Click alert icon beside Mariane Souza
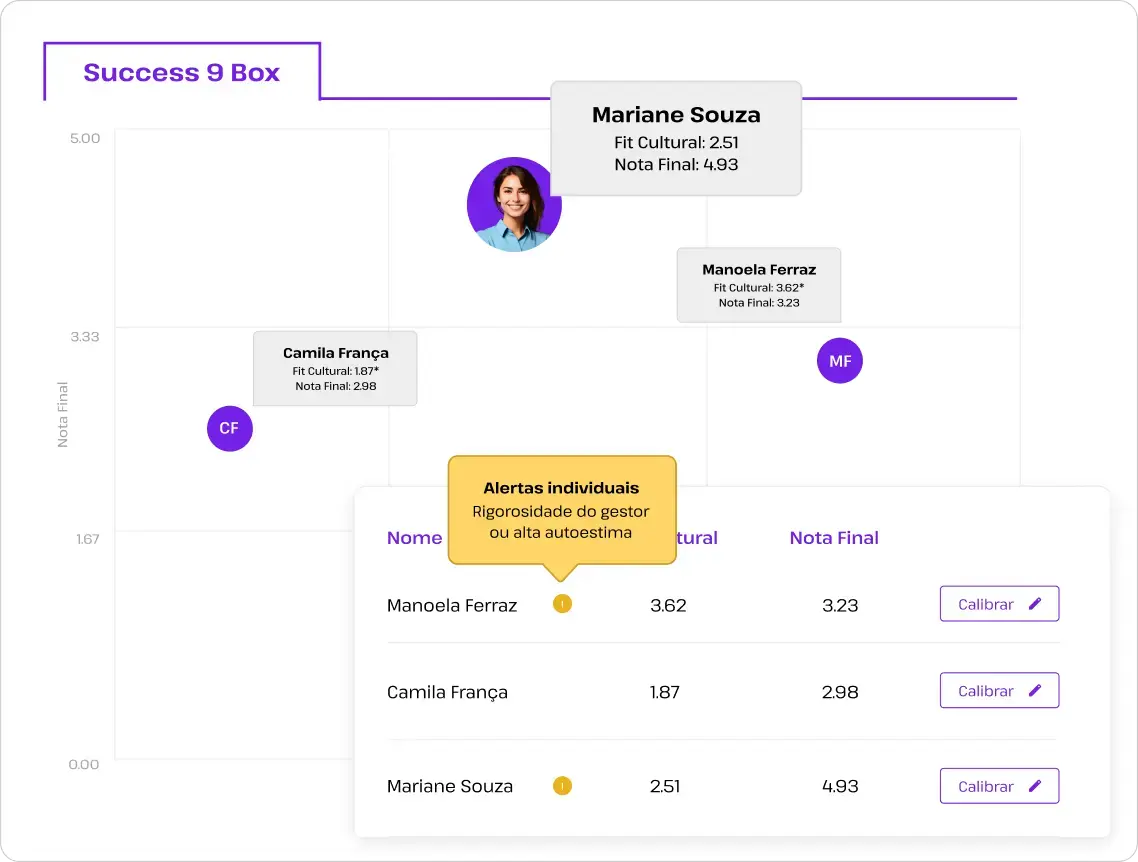 pos(562,786)
